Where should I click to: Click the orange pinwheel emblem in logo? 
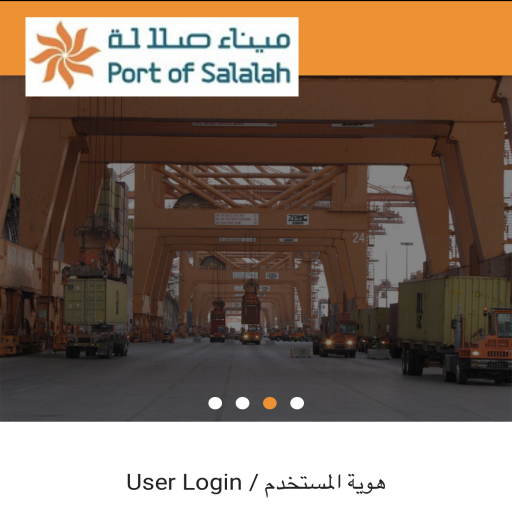(64, 55)
